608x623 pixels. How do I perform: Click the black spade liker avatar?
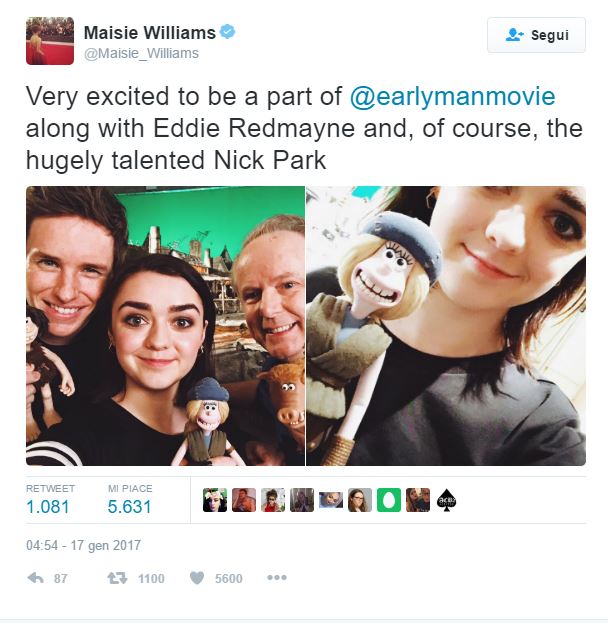pyautogui.click(x=447, y=500)
